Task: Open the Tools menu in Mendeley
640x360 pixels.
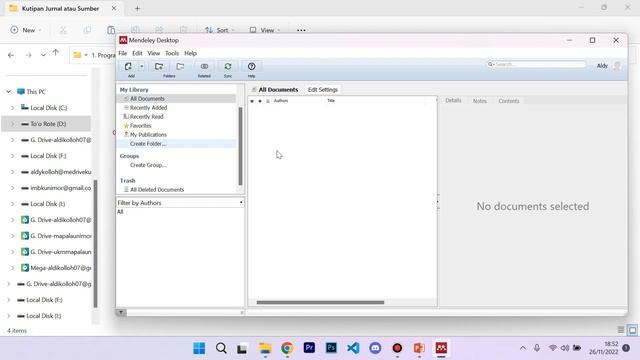Action: click(x=172, y=53)
